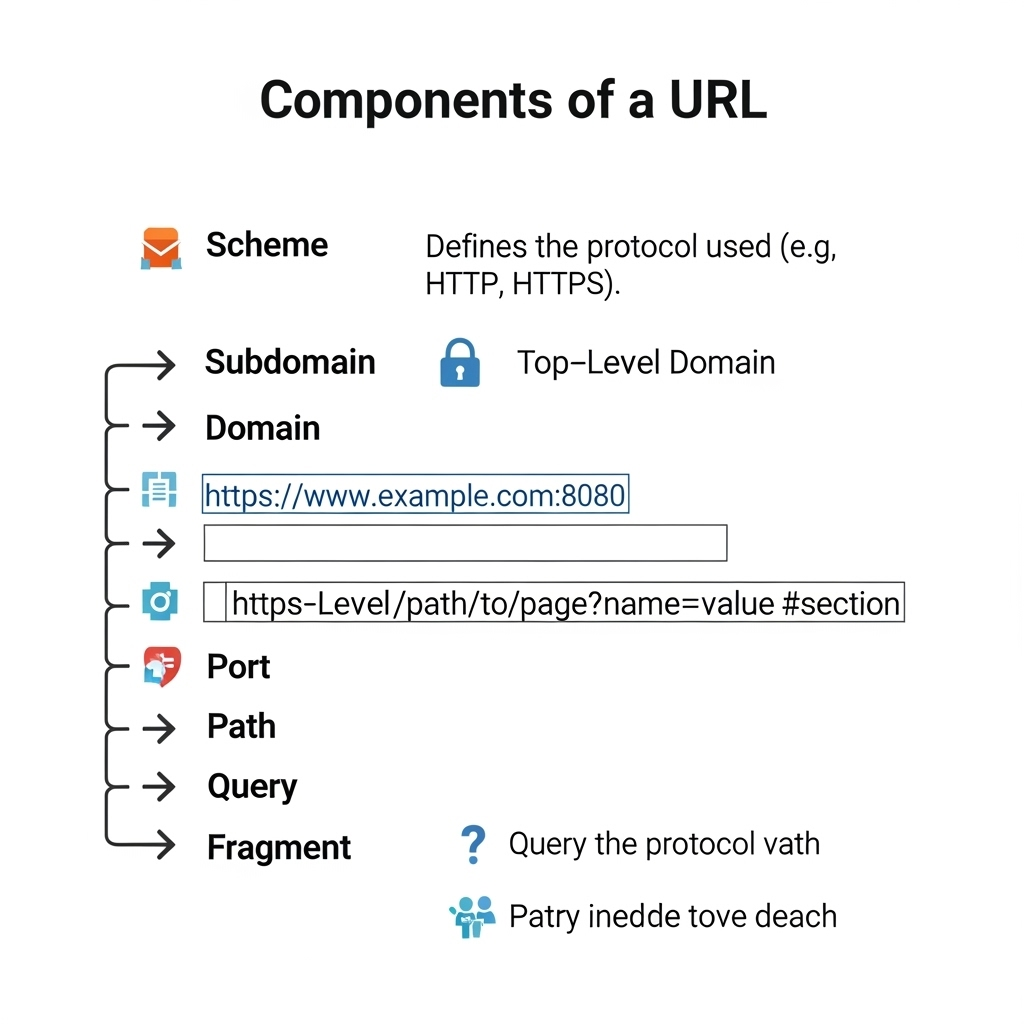Click the teal document icon beside the URL

160,490
